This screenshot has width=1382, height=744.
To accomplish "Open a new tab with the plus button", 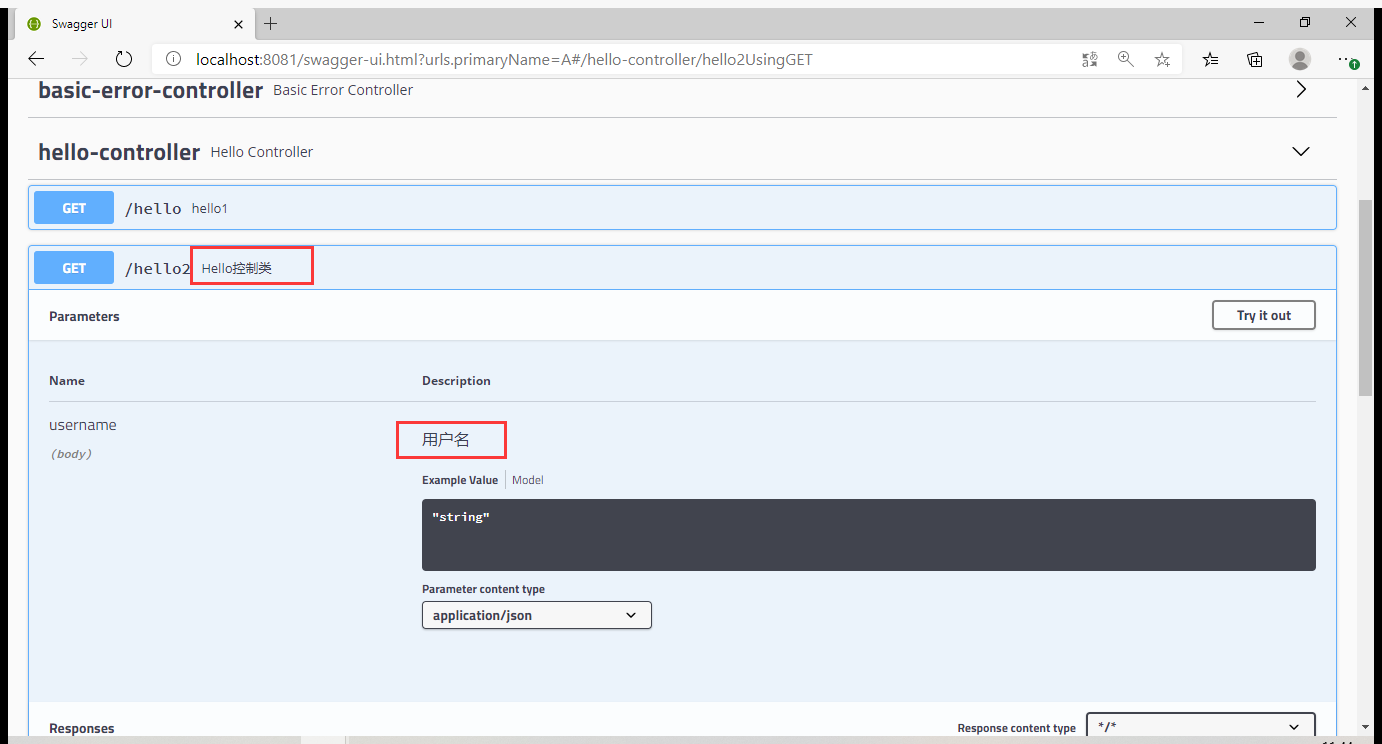I will 270,23.
